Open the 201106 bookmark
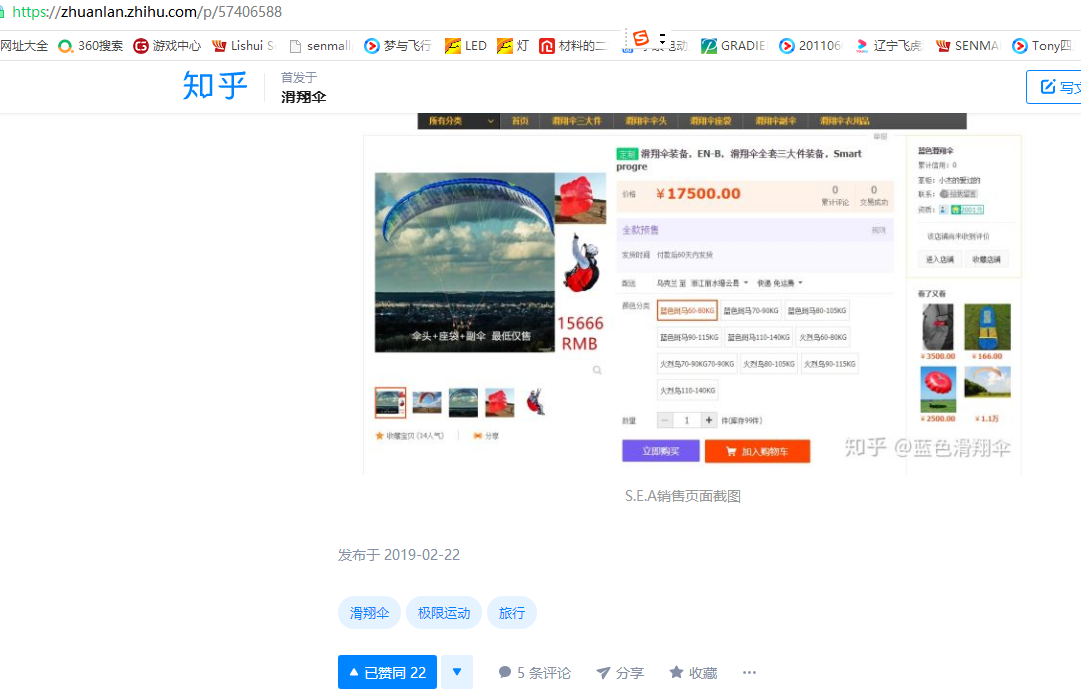1081x698 pixels. (x=809, y=46)
